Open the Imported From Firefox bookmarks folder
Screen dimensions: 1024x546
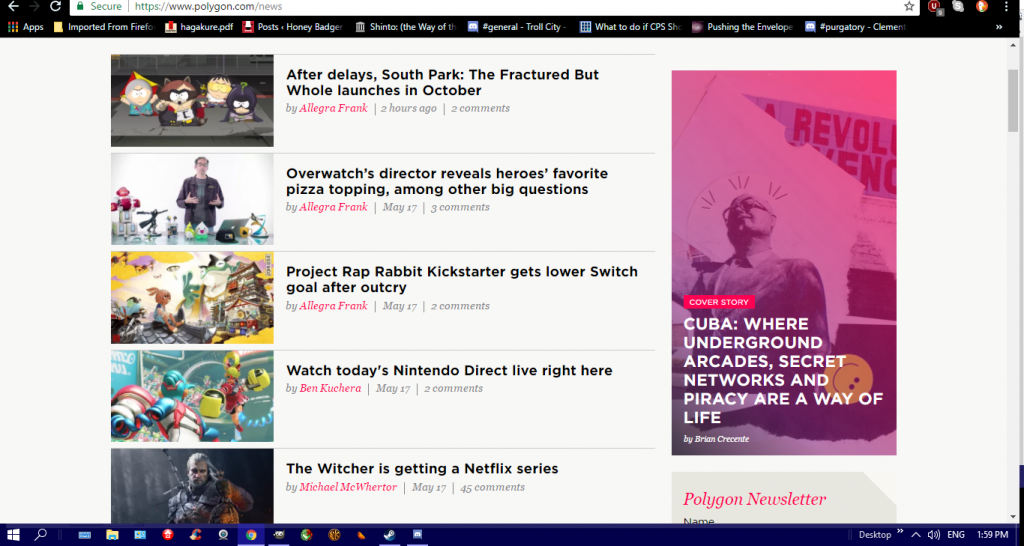tap(104, 27)
